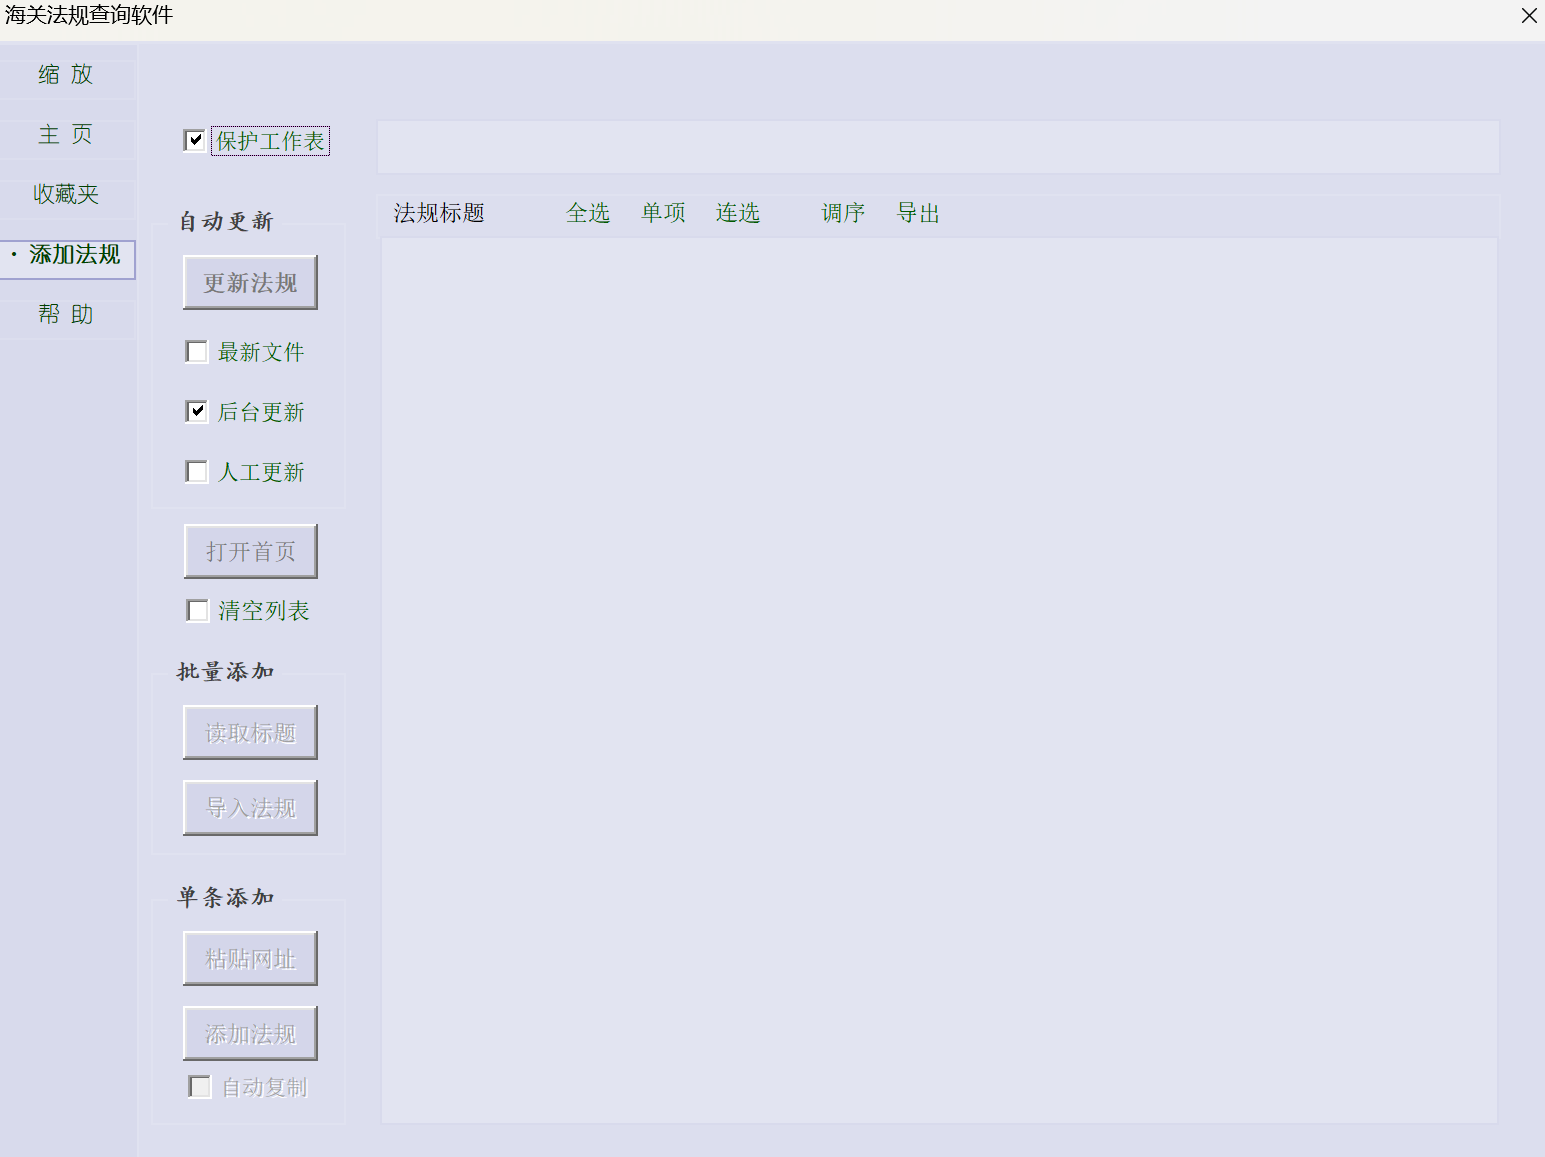Check the 清空列表 option

click(x=198, y=611)
